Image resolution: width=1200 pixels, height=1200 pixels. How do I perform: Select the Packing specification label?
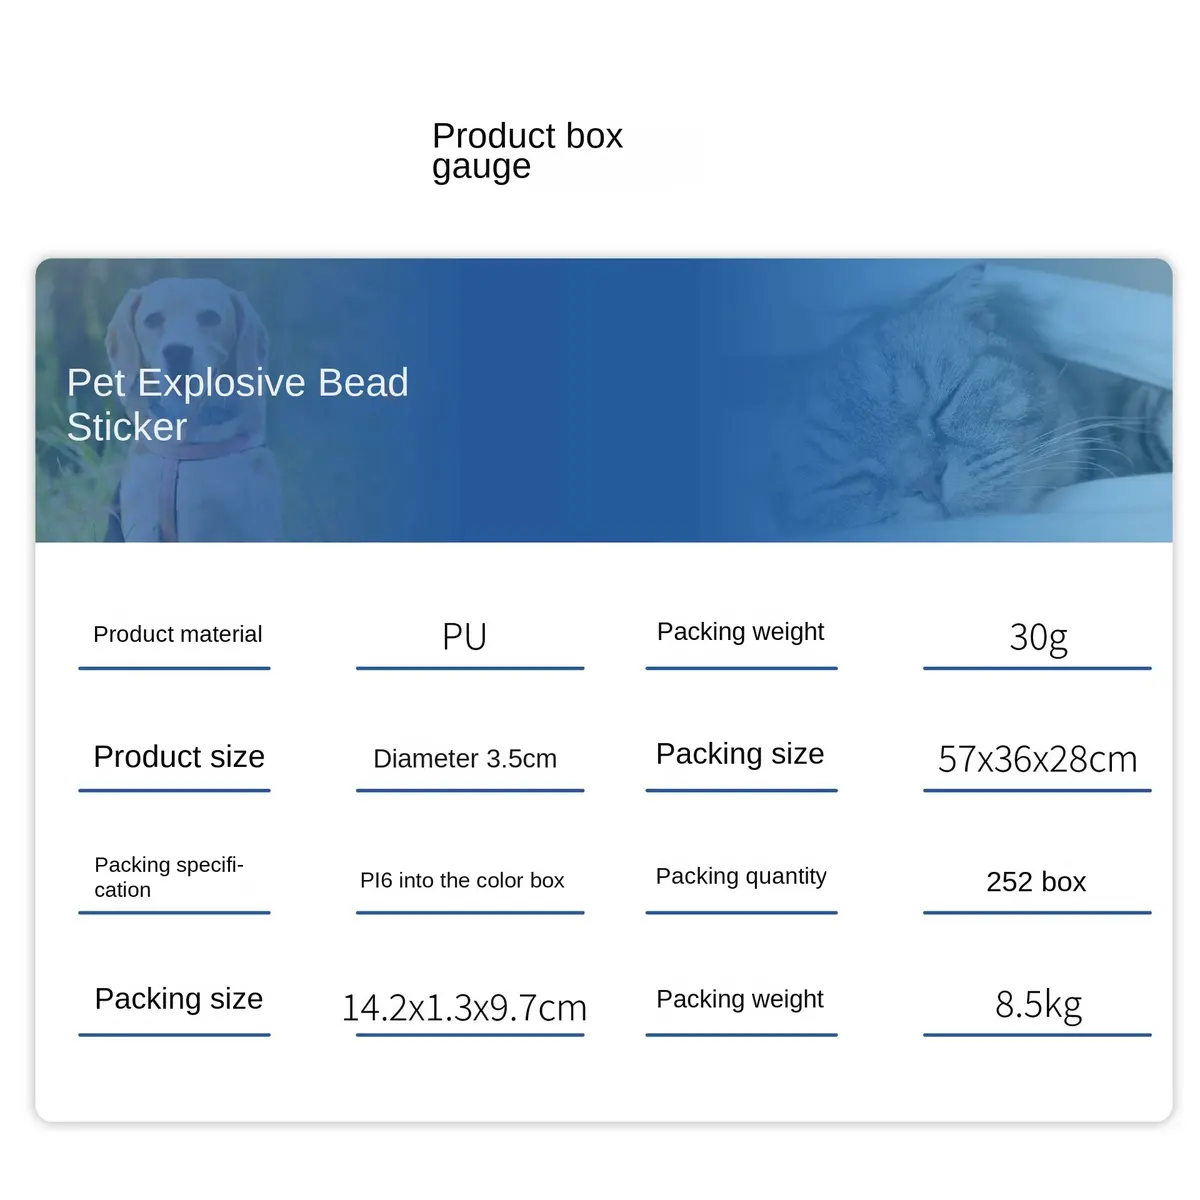169,877
